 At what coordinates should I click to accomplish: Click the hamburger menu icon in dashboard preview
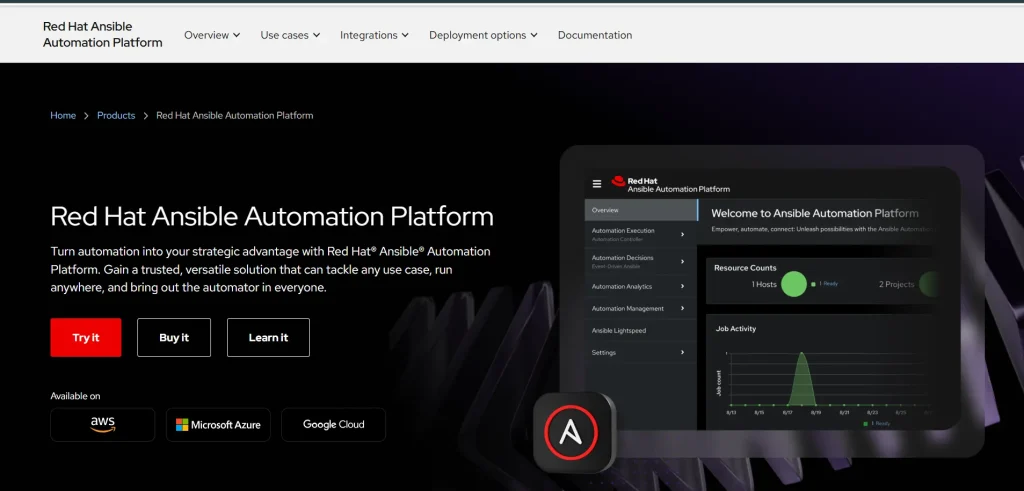[597, 184]
